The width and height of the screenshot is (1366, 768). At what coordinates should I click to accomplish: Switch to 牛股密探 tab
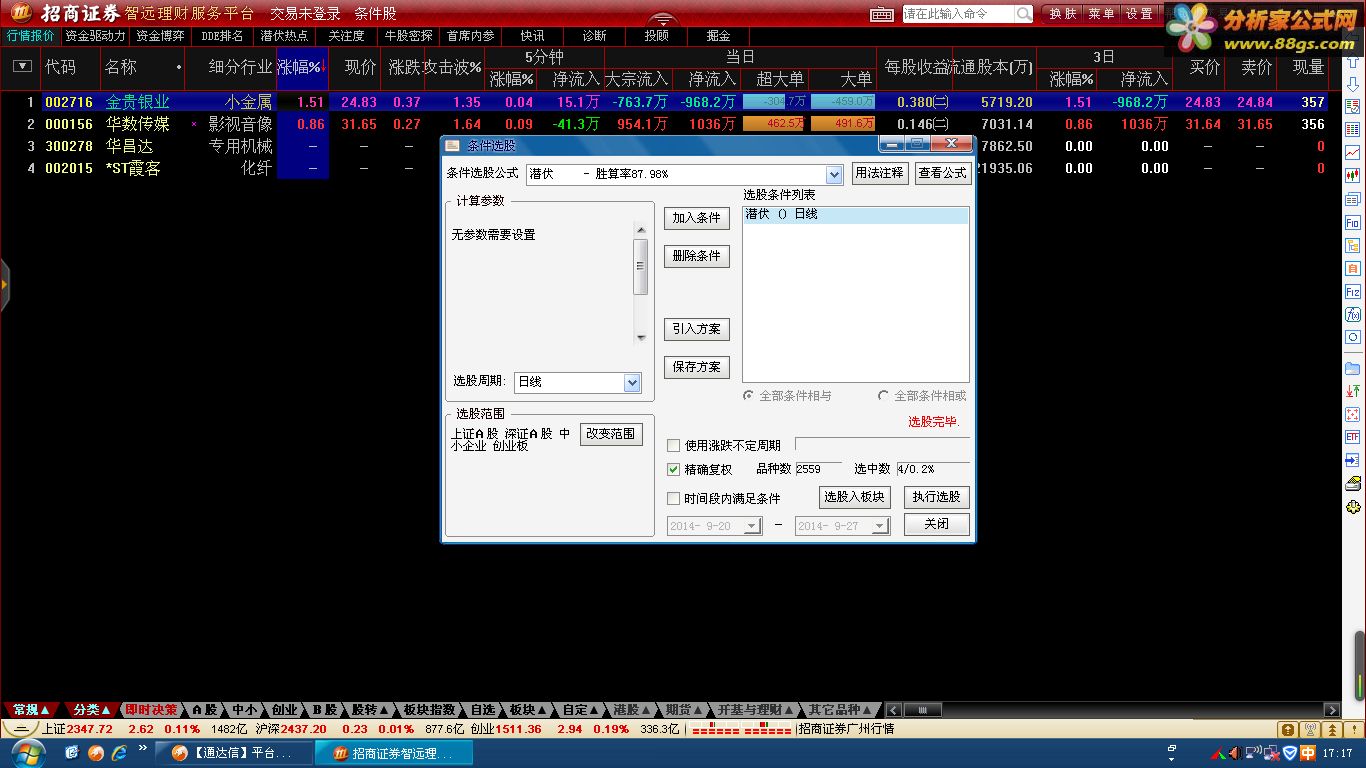408,36
